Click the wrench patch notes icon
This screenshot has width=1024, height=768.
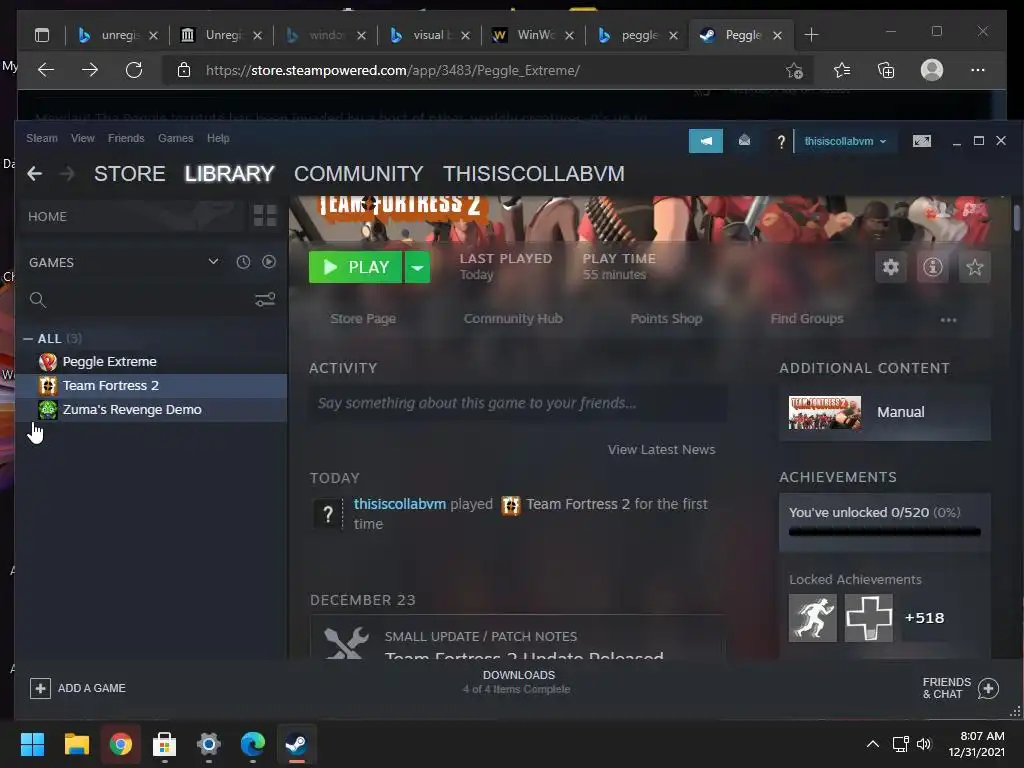point(346,642)
